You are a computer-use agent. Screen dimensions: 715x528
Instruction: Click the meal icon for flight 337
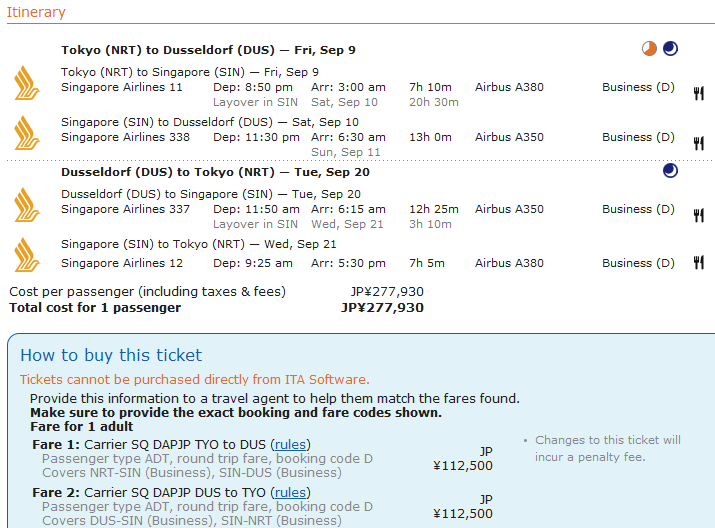[x=698, y=215]
